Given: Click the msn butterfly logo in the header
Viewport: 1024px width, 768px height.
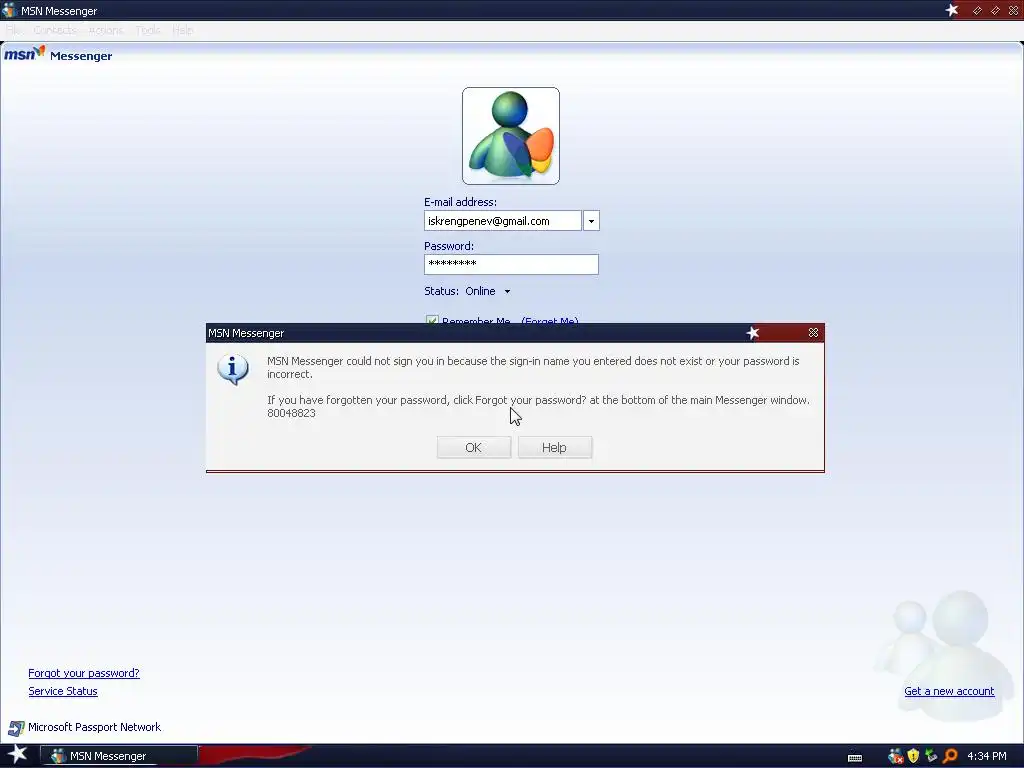Looking at the screenshot, I should click(25, 54).
